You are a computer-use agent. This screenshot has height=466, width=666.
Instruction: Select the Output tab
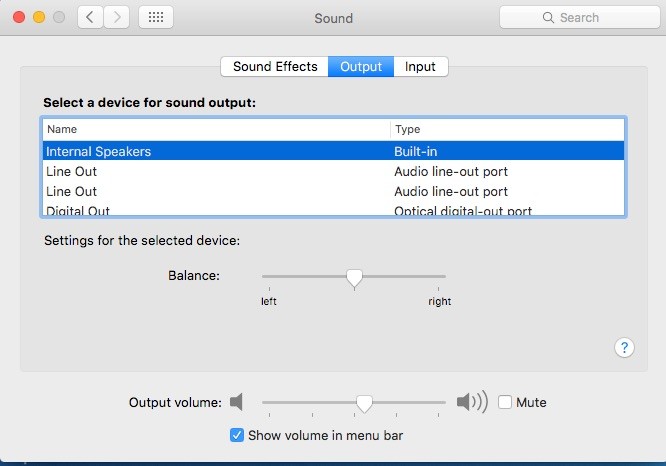(x=361, y=67)
